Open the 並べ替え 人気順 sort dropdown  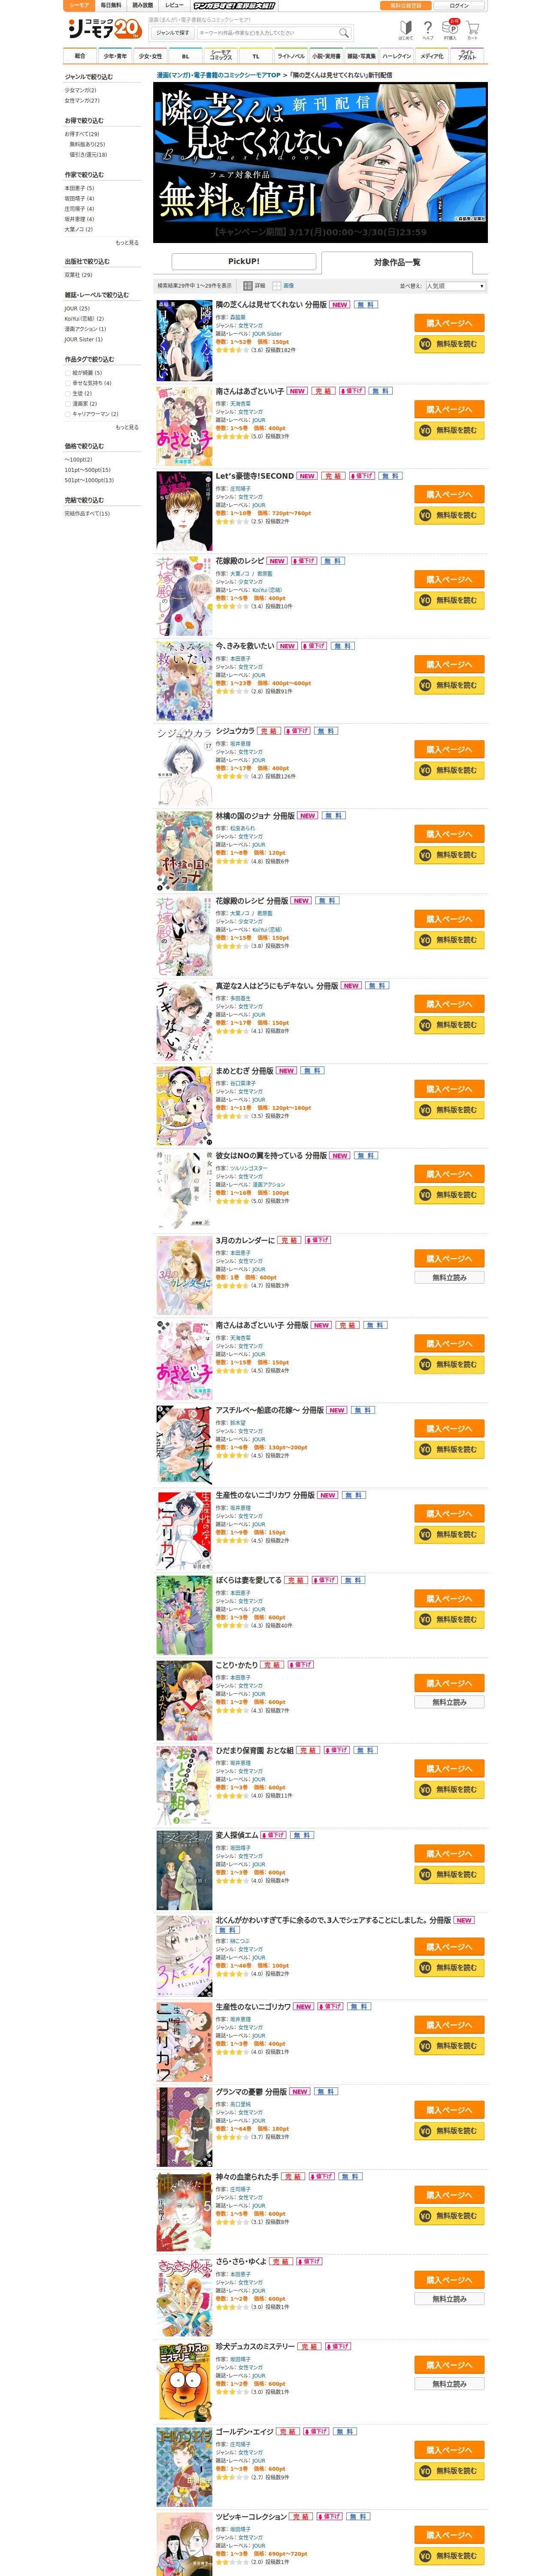[x=456, y=286]
